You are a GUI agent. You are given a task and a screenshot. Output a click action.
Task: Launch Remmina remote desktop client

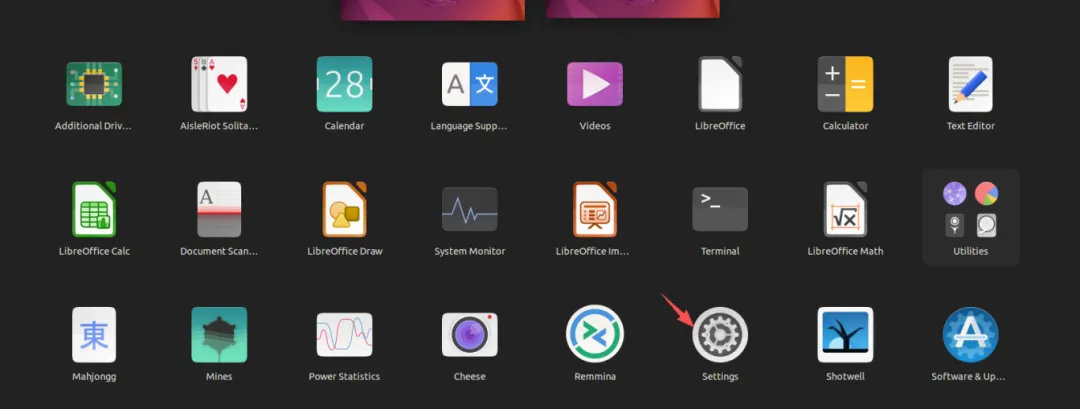(x=595, y=334)
